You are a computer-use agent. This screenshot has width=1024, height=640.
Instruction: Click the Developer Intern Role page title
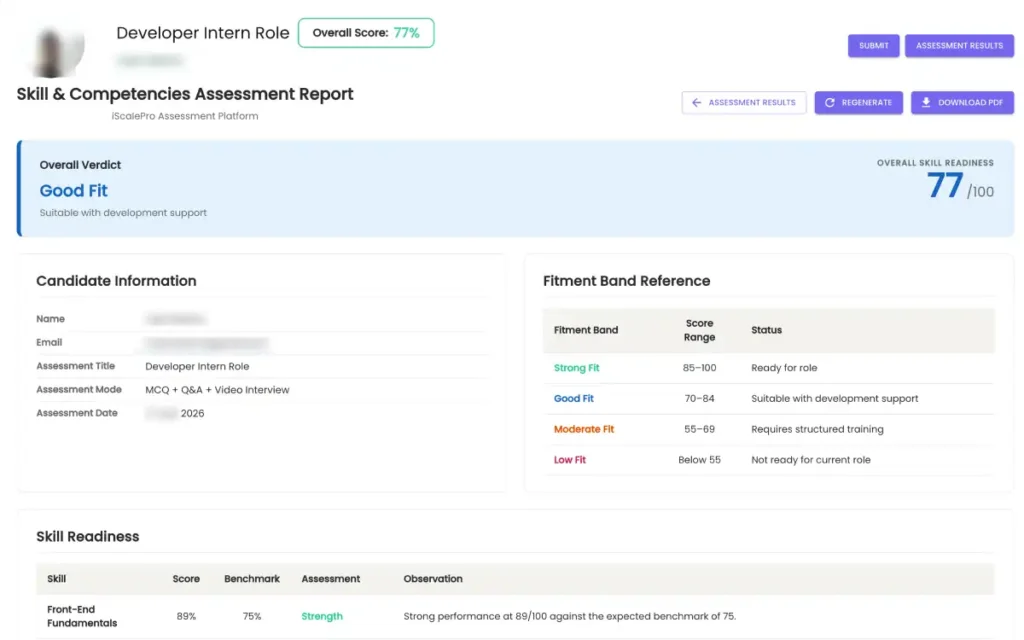(202, 33)
